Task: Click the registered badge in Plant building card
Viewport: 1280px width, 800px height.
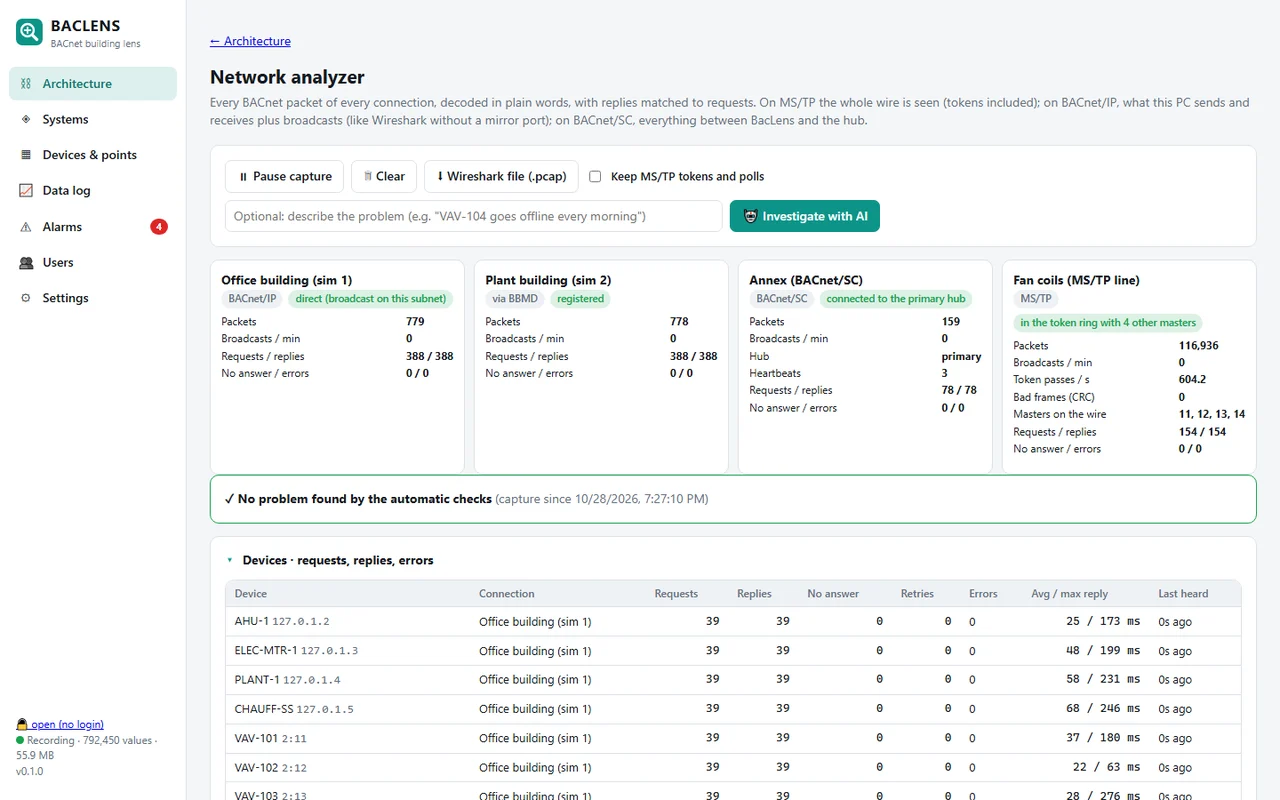Action: (581, 299)
